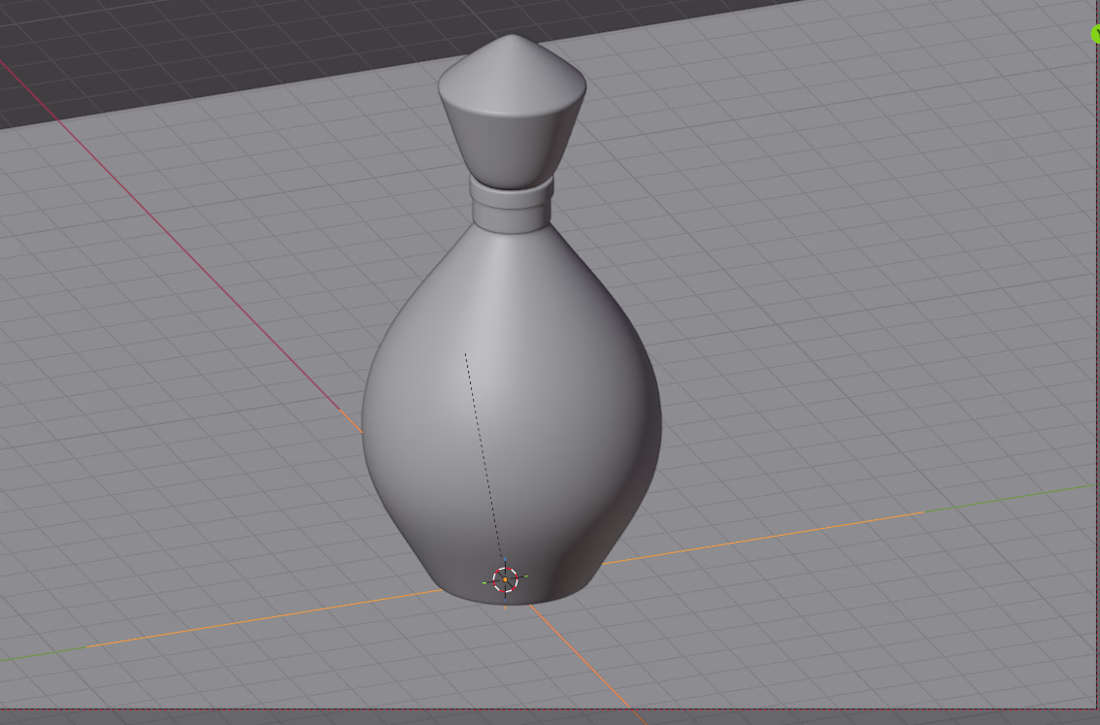
Task: Click the 3D cursor crosshair at bottle base
Action: [505, 580]
